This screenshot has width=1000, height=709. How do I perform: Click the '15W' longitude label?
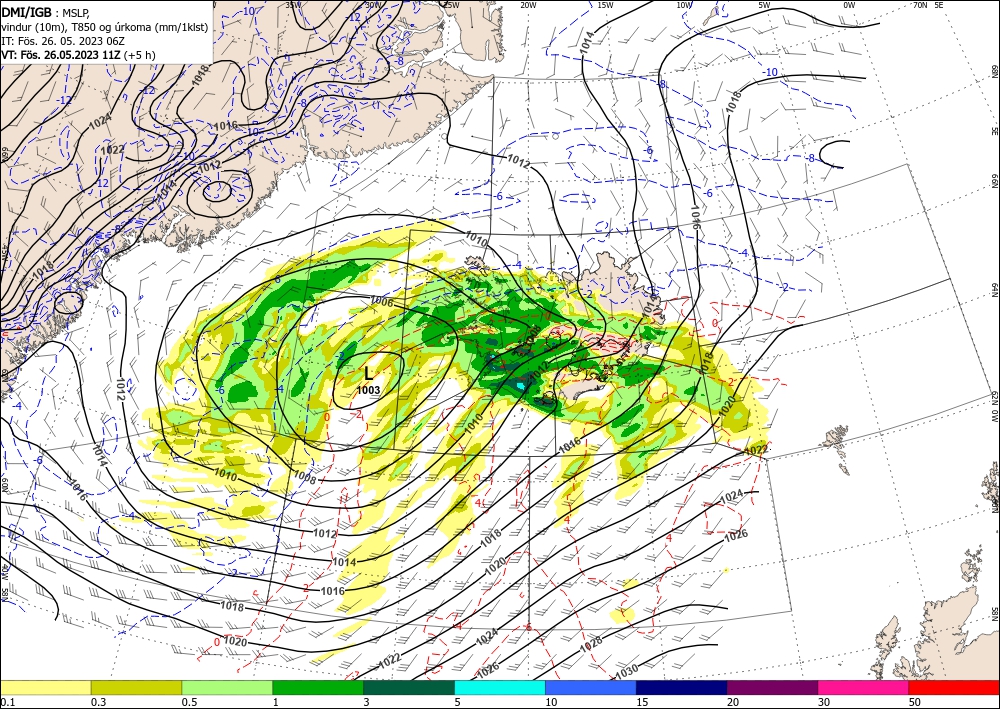(606, 4)
